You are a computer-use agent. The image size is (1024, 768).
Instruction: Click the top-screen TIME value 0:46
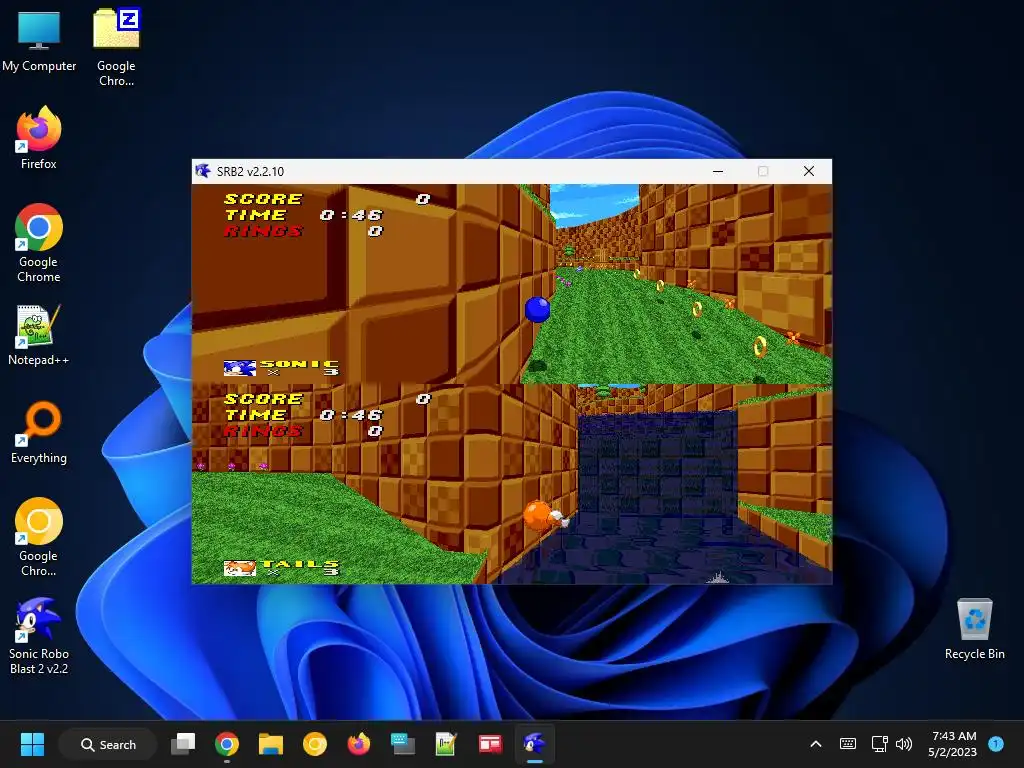pos(351,215)
